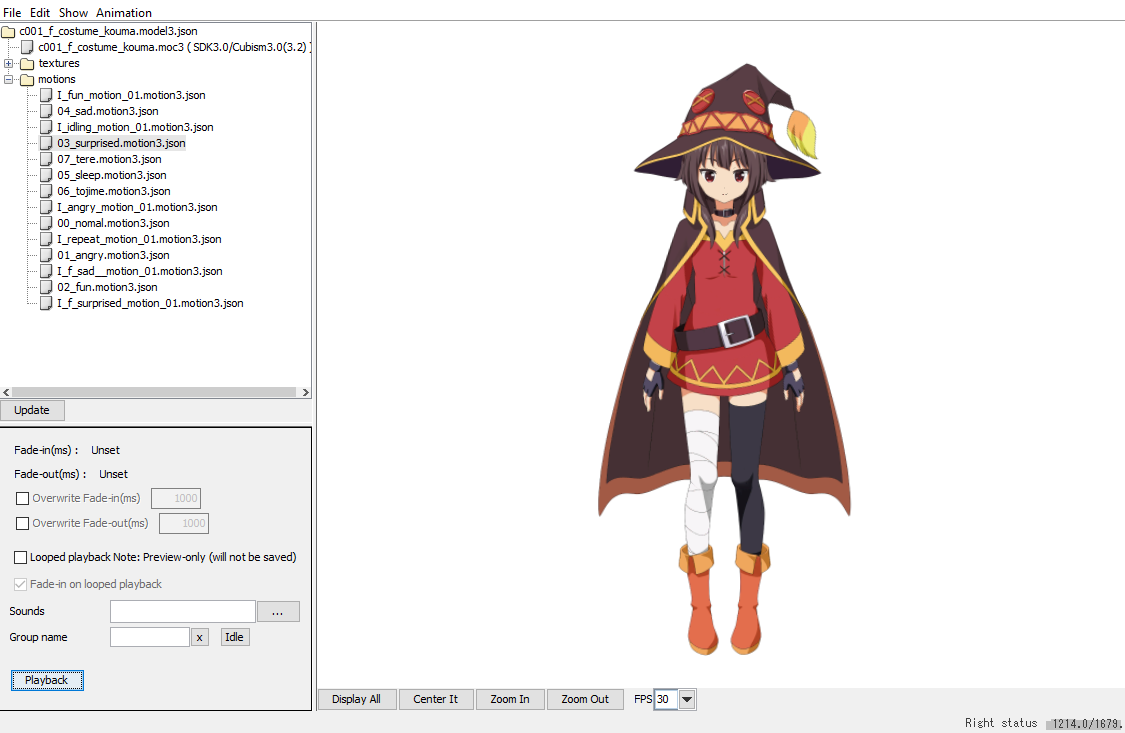This screenshot has height=733, width=1125.
Task: Open the Show menu
Action: [73, 12]
